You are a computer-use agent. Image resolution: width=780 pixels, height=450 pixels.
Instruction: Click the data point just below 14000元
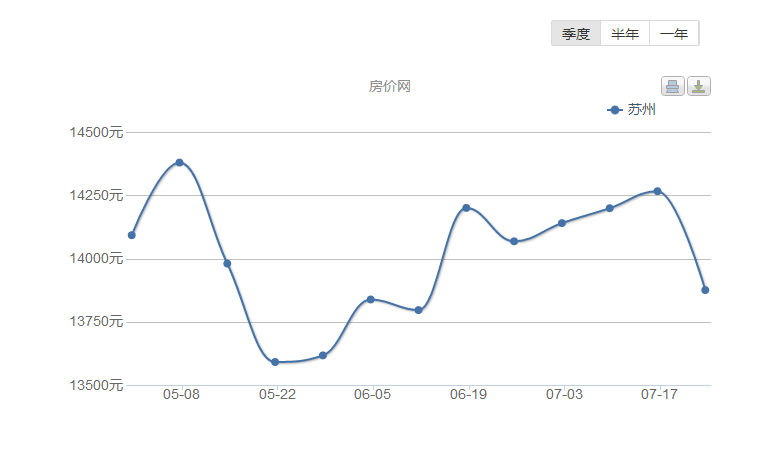click(x=227, y=264)
